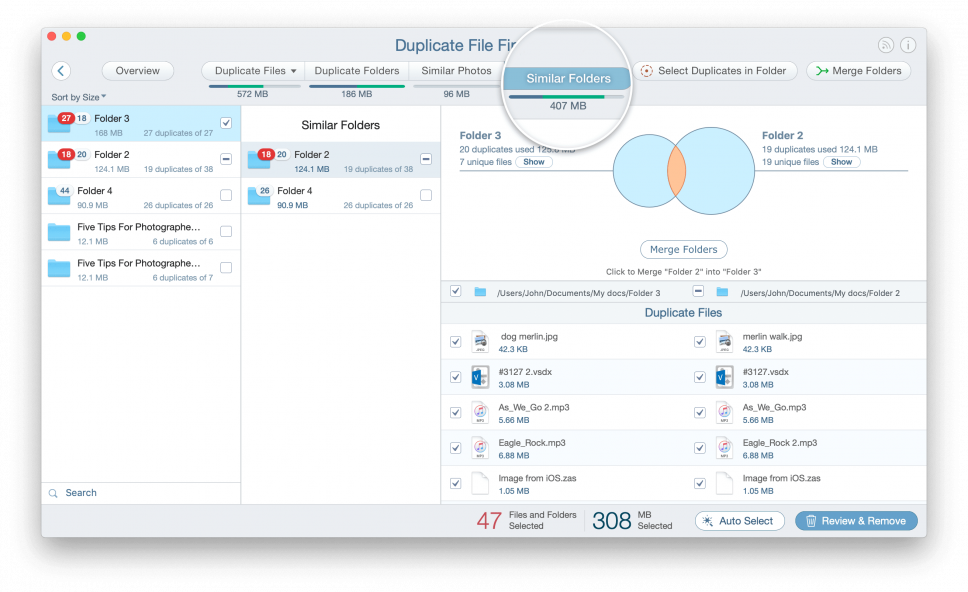Click the Search input field
Image resolution: width=968 pixels, height=592 pixels.
coord(141,493)
